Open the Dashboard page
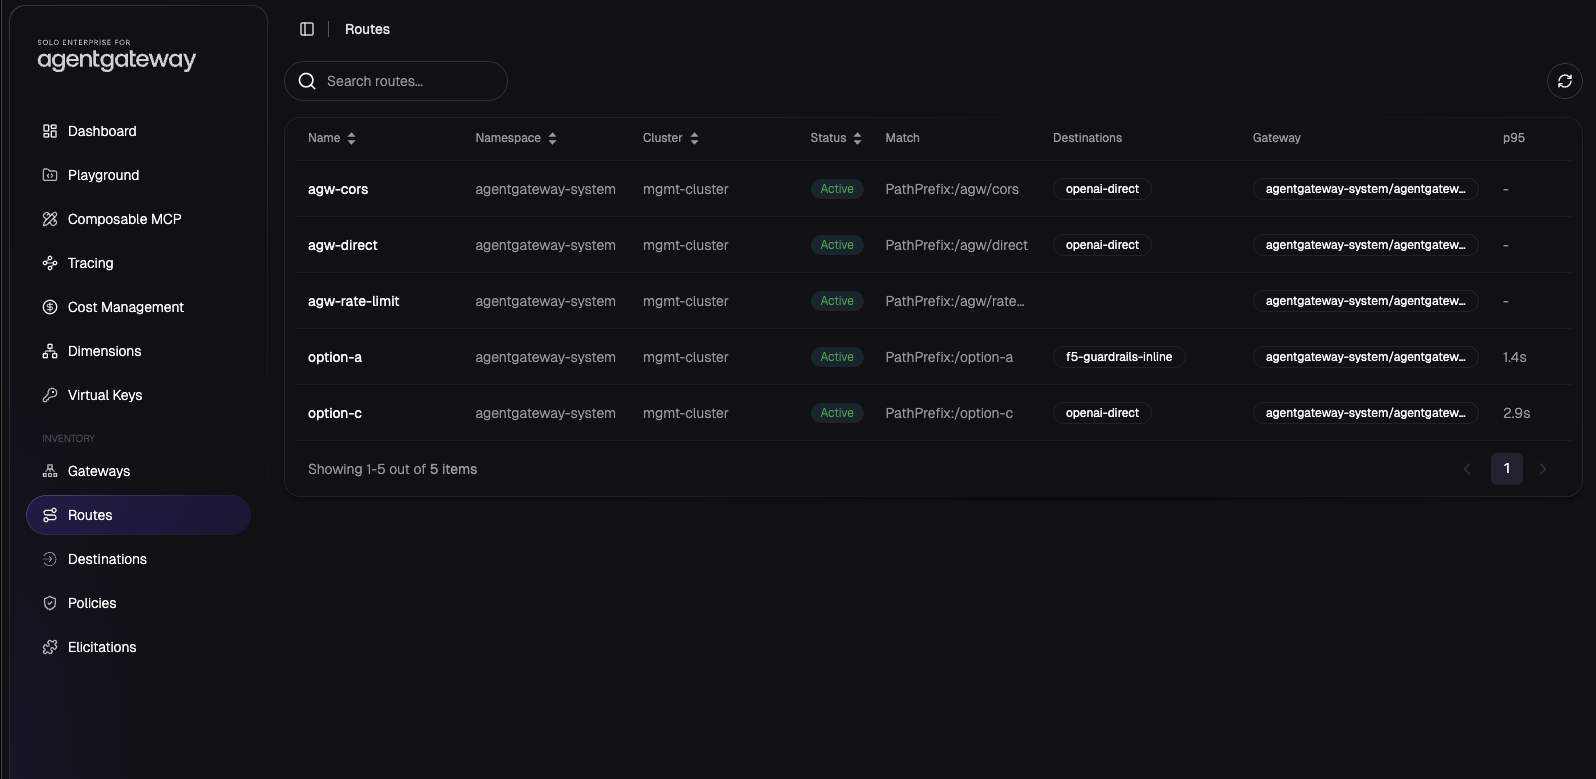Screen dimensions: 1596x779 click(138, 131)
